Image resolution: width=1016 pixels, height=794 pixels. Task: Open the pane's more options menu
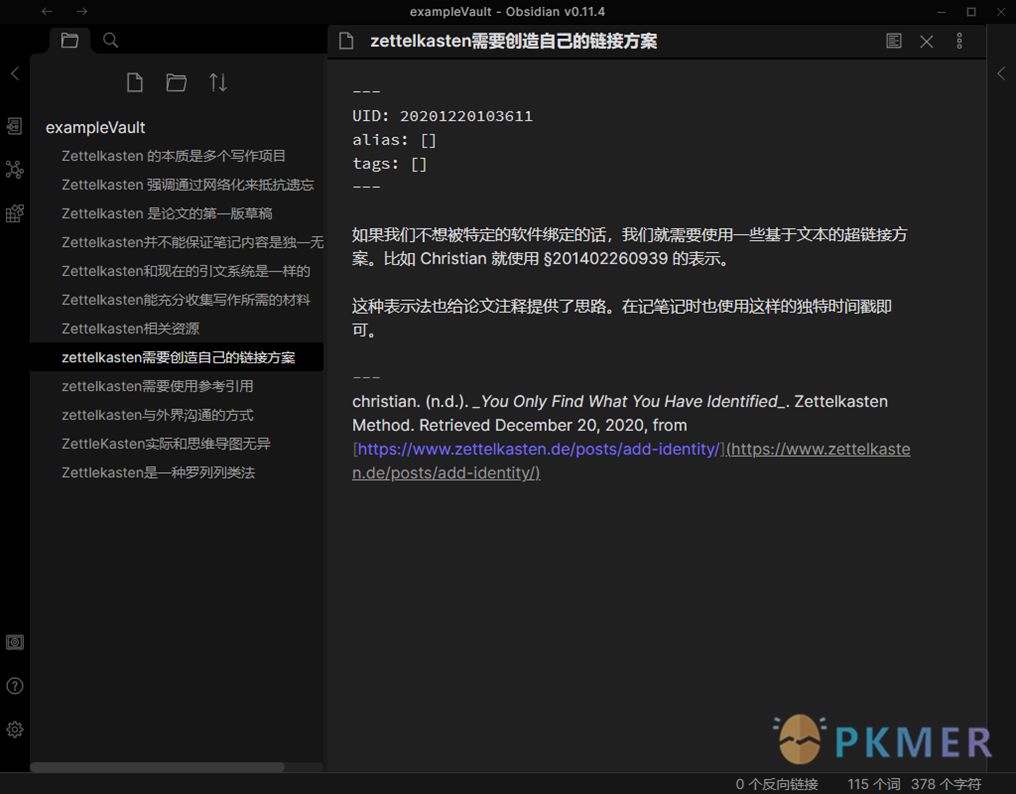click(960, 41)
